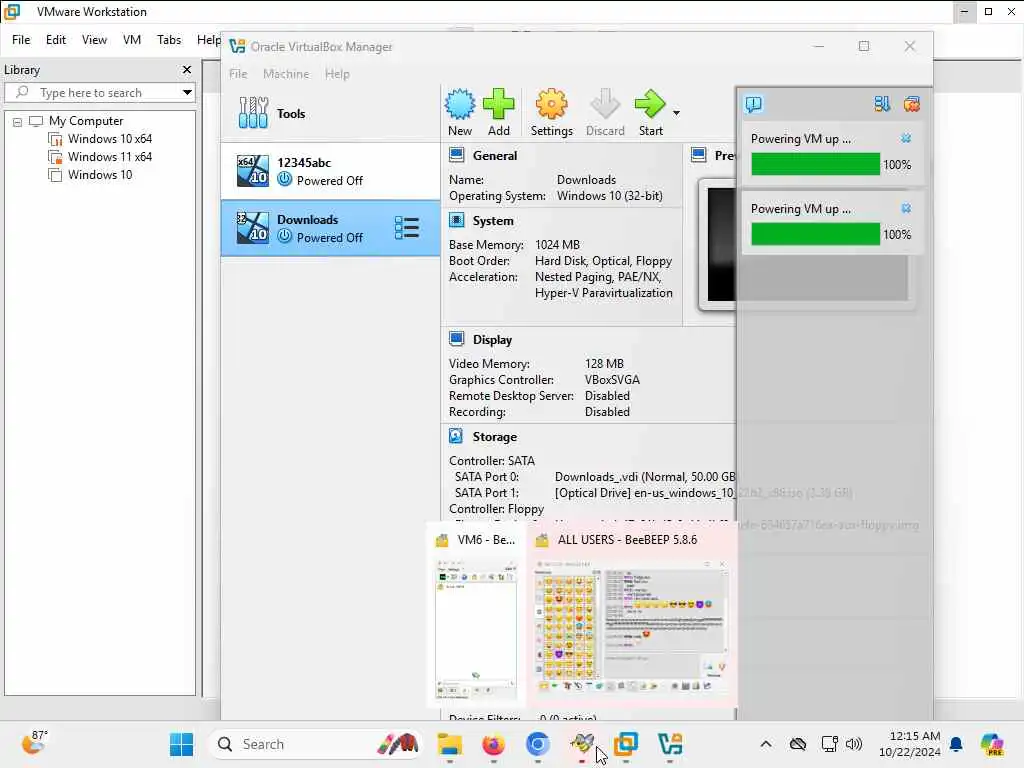Open the weather widget showing 87°
The width and height of the screenshot is (1024, 768).
coord(35,743)
